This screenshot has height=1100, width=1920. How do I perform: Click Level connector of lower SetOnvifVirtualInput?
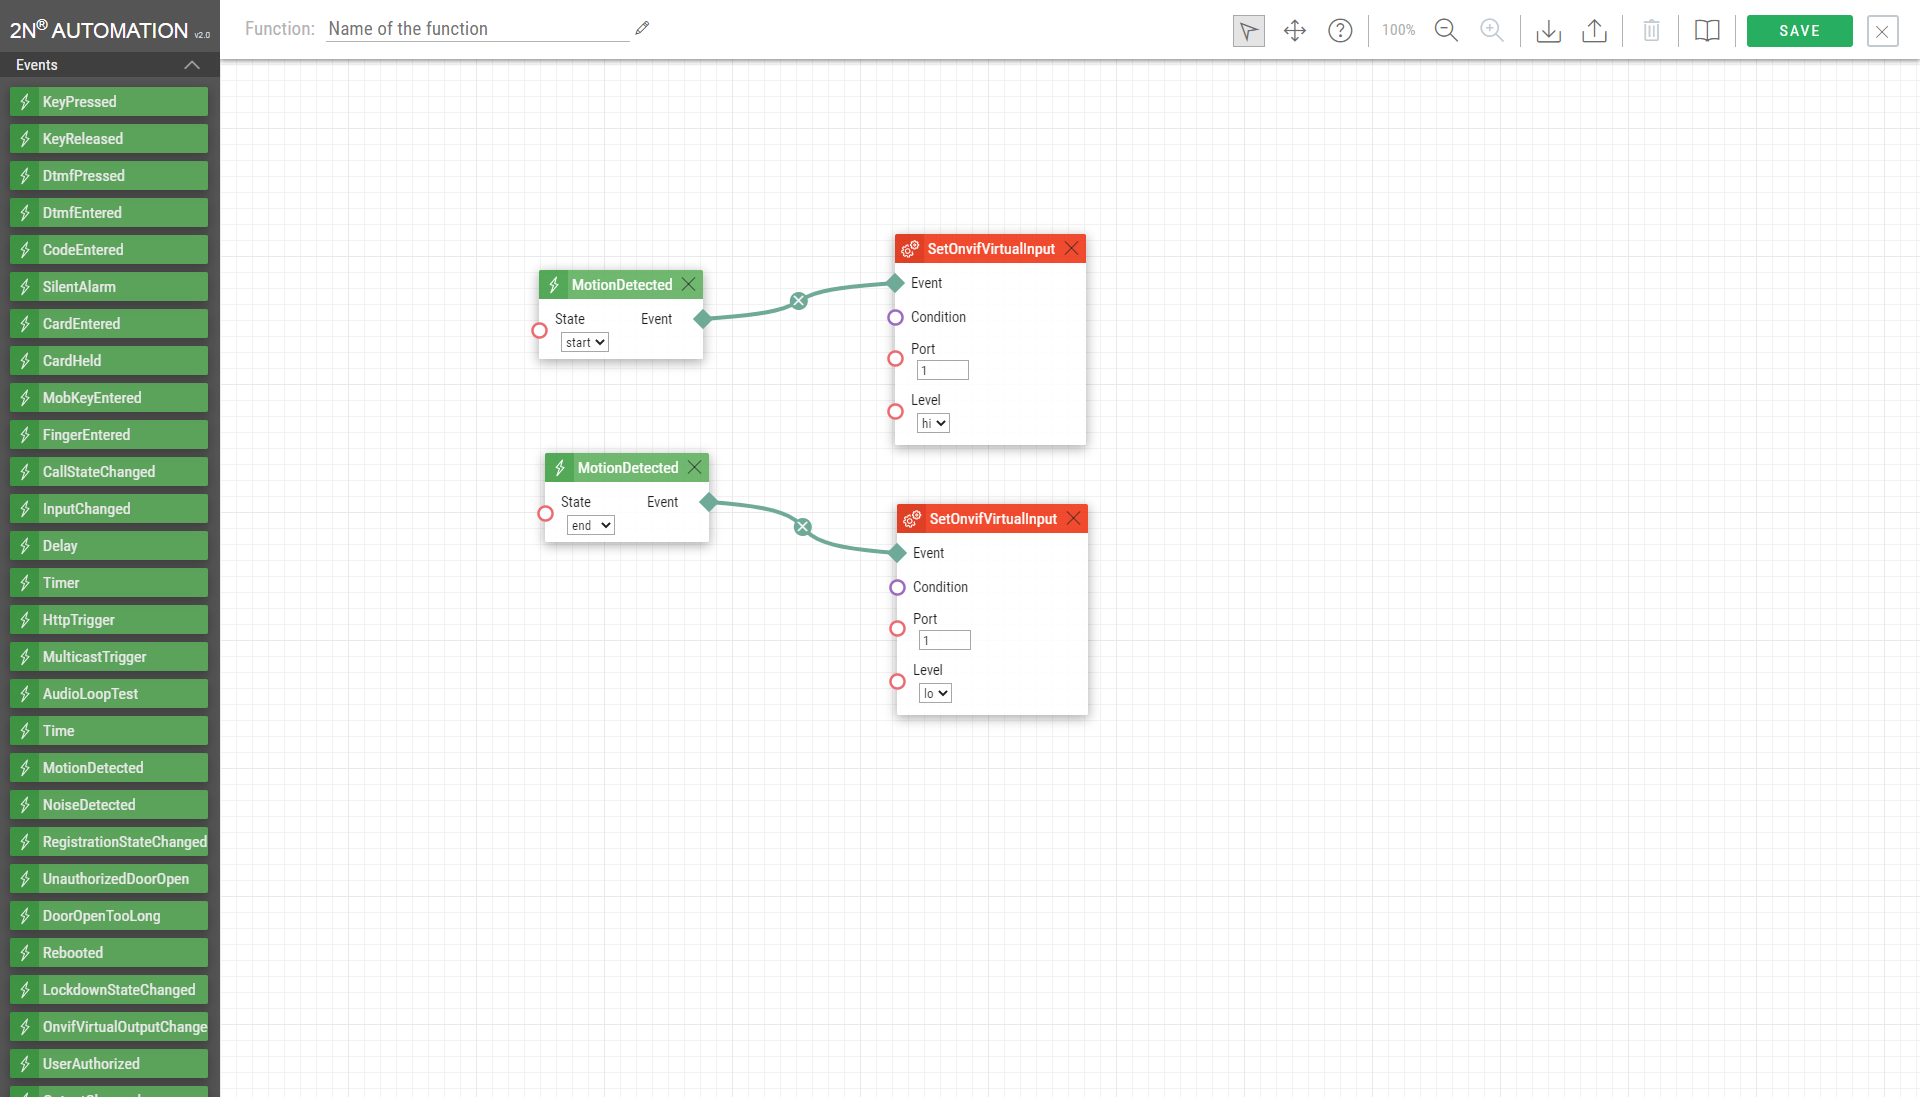coord(897,682)
